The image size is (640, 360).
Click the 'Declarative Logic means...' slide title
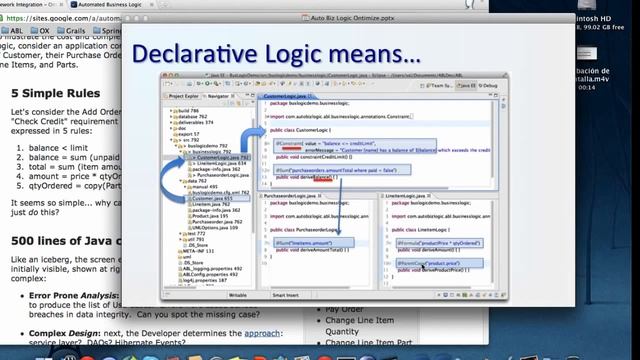click(x=276, y=53)
